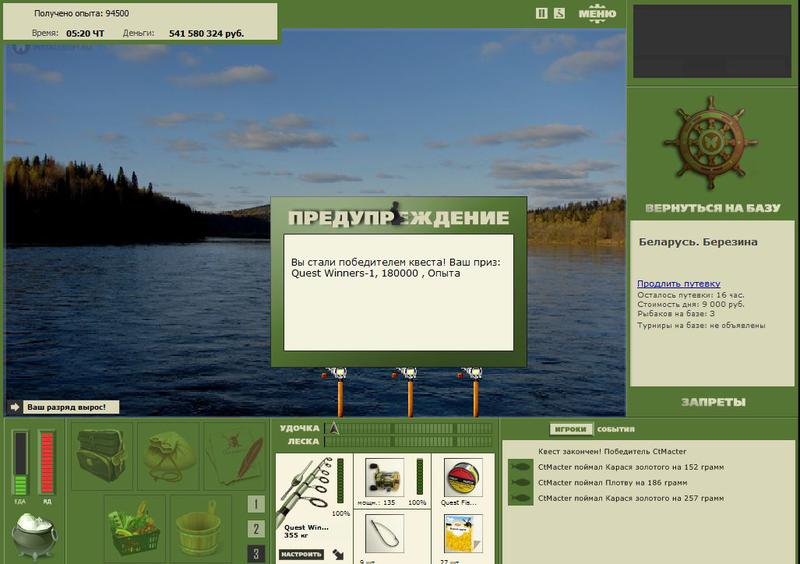Click Стоимость дня: 9 000 руб. text

pyautogui.click(x=690, y=304)
